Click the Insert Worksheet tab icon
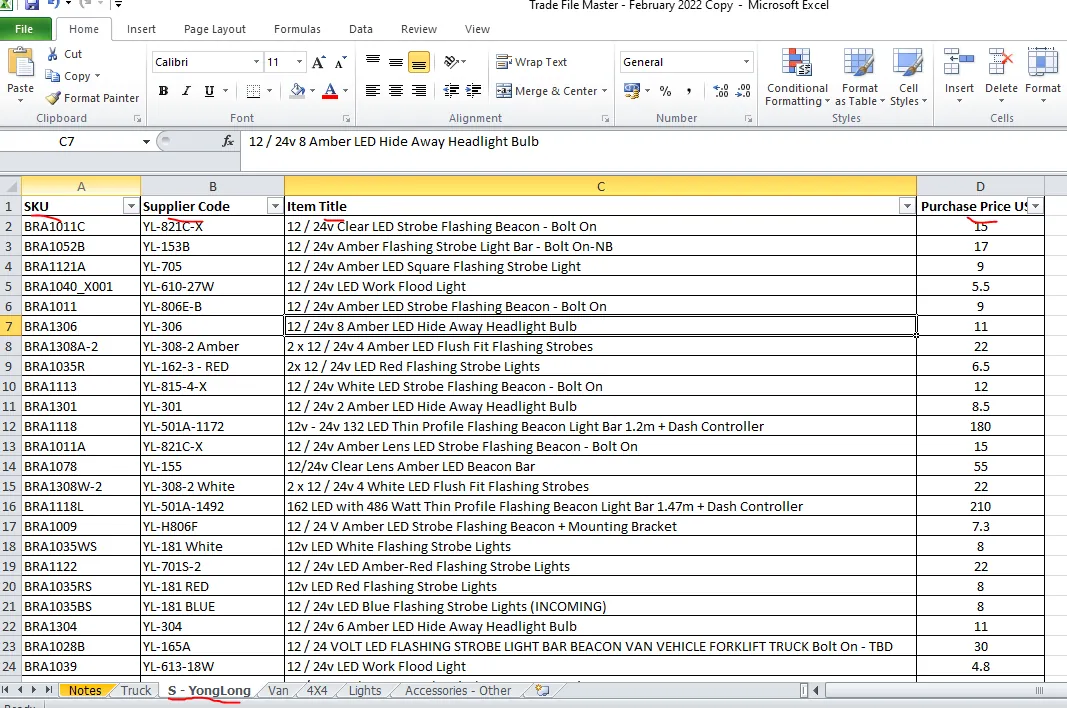 542,690
